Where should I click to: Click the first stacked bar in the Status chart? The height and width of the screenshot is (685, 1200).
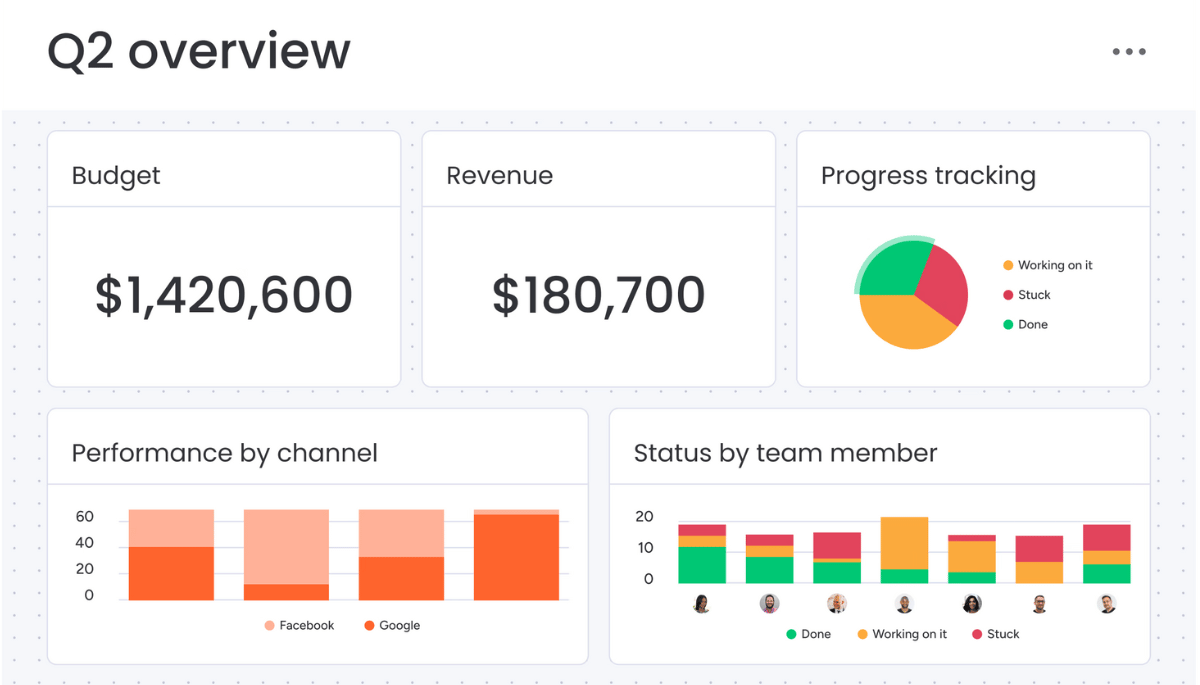(x=702, y=554)
